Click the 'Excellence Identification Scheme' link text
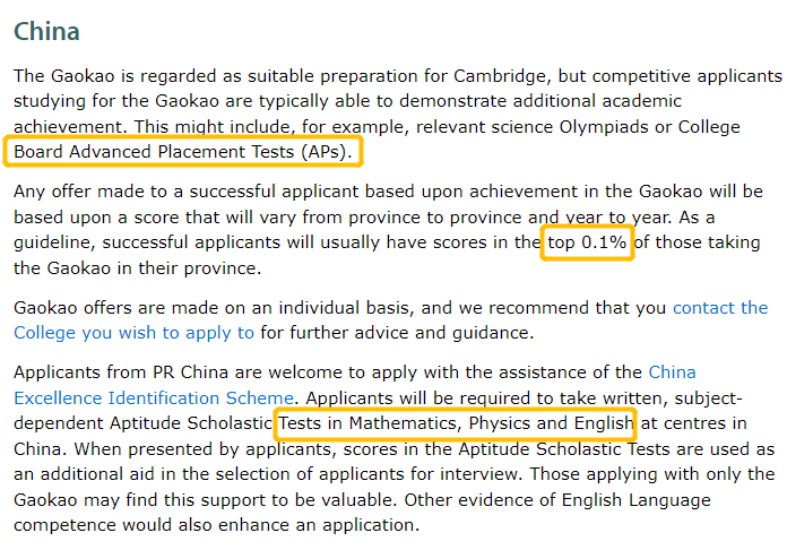Image resolution: width=792 pixels, height=547 pixels. [154, 398]
